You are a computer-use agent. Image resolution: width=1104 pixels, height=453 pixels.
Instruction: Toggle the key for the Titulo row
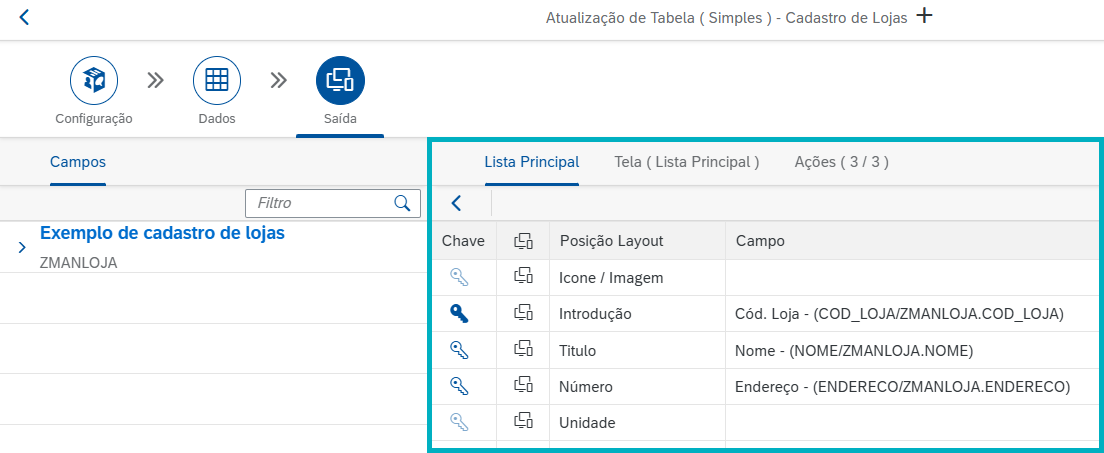(459, 349)
